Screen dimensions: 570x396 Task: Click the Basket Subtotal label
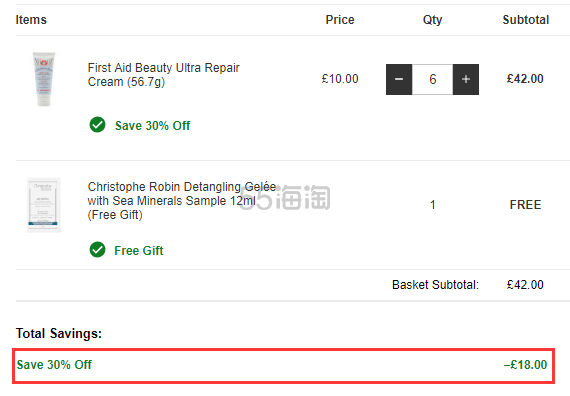point(435,285)
